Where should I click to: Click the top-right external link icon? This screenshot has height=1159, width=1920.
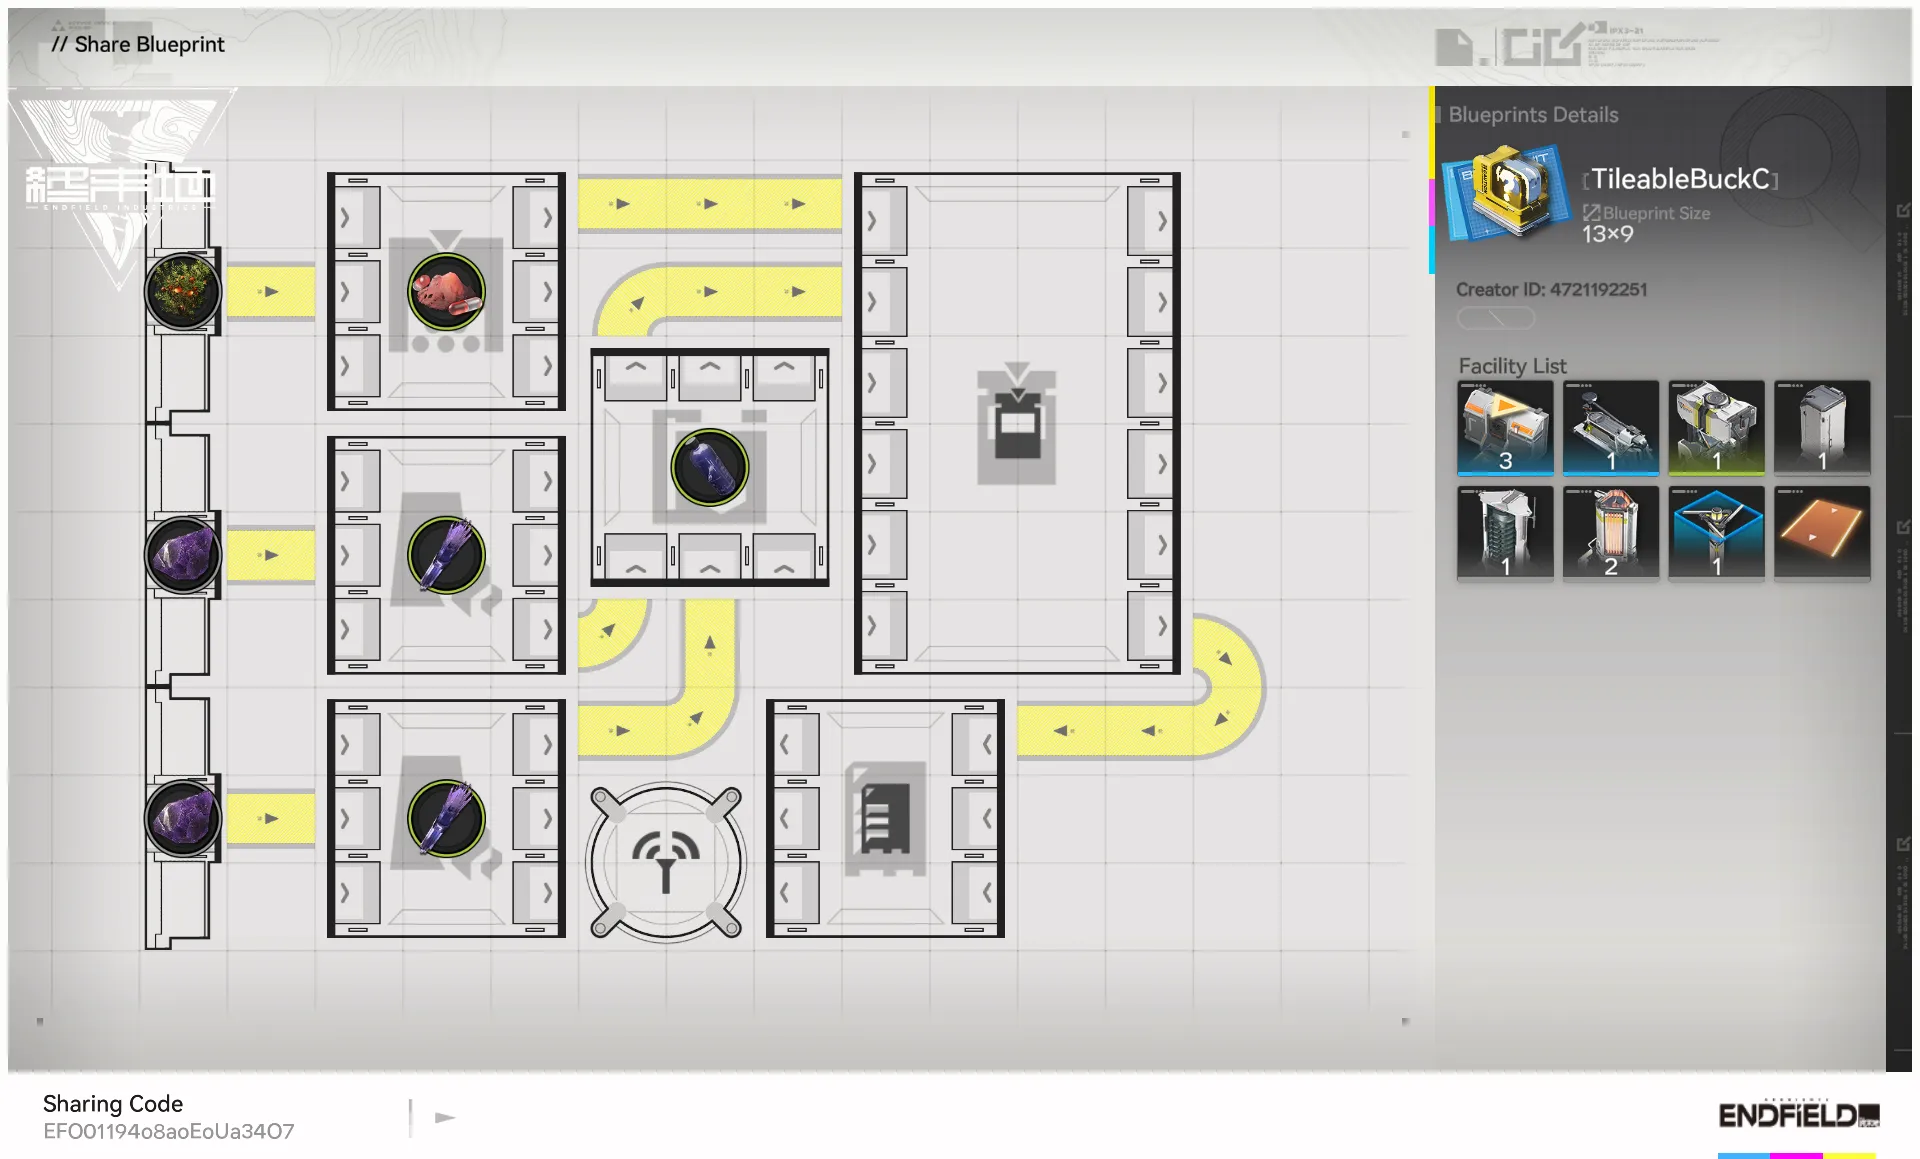click(x=1902, y=210)
